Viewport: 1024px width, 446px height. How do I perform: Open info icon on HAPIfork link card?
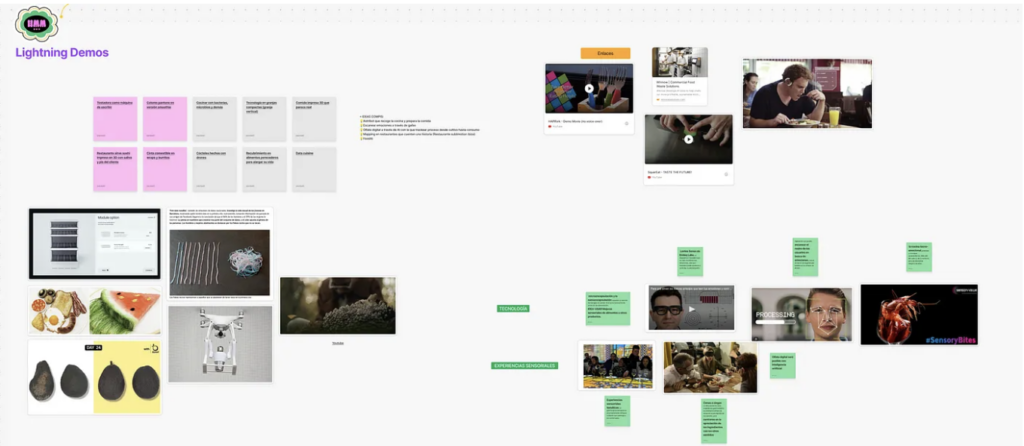(x=626, y=124)
